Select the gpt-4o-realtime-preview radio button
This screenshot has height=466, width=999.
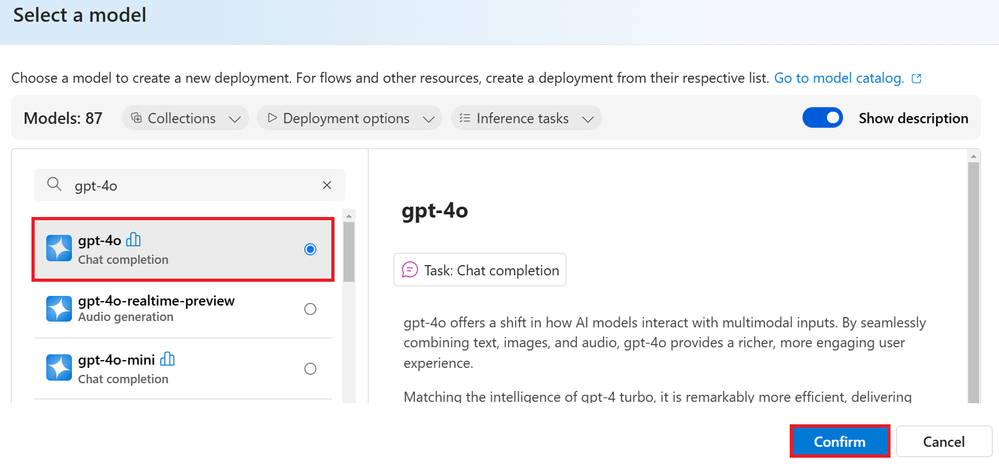(310, 309)
